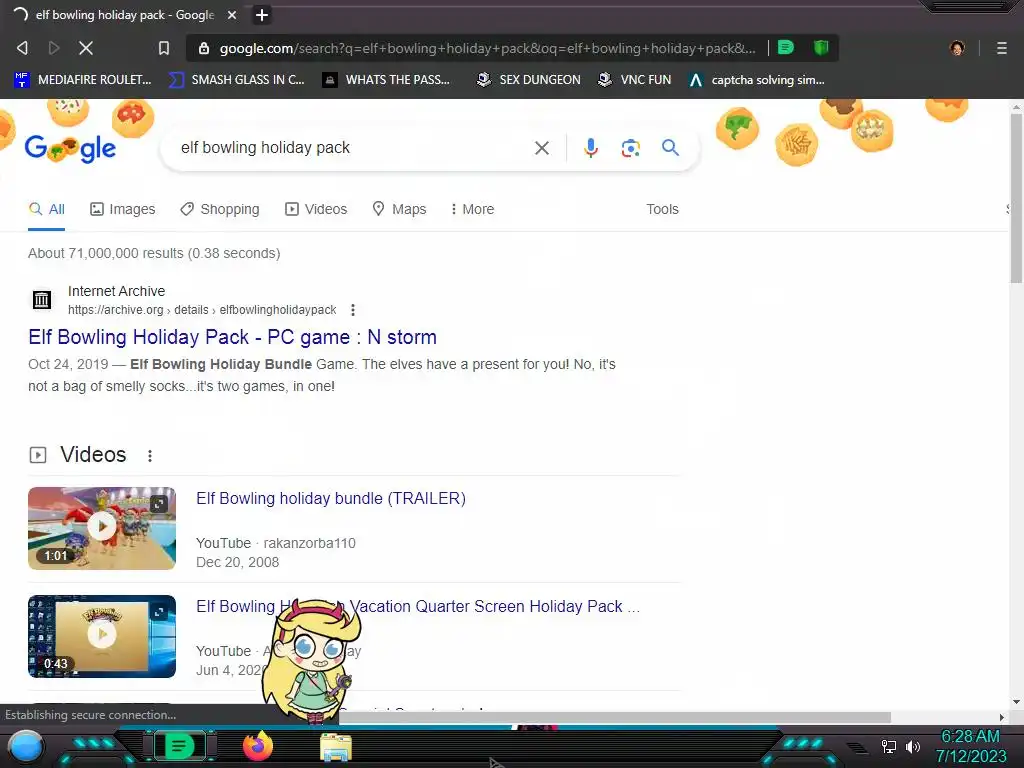1024x768 pixels.
Task: Click the site security lock icon
Action: (204, 48)
